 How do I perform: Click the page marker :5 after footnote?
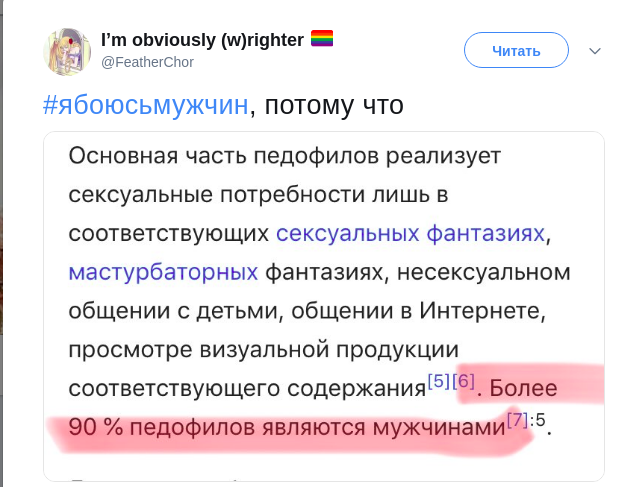coord(539,421)
